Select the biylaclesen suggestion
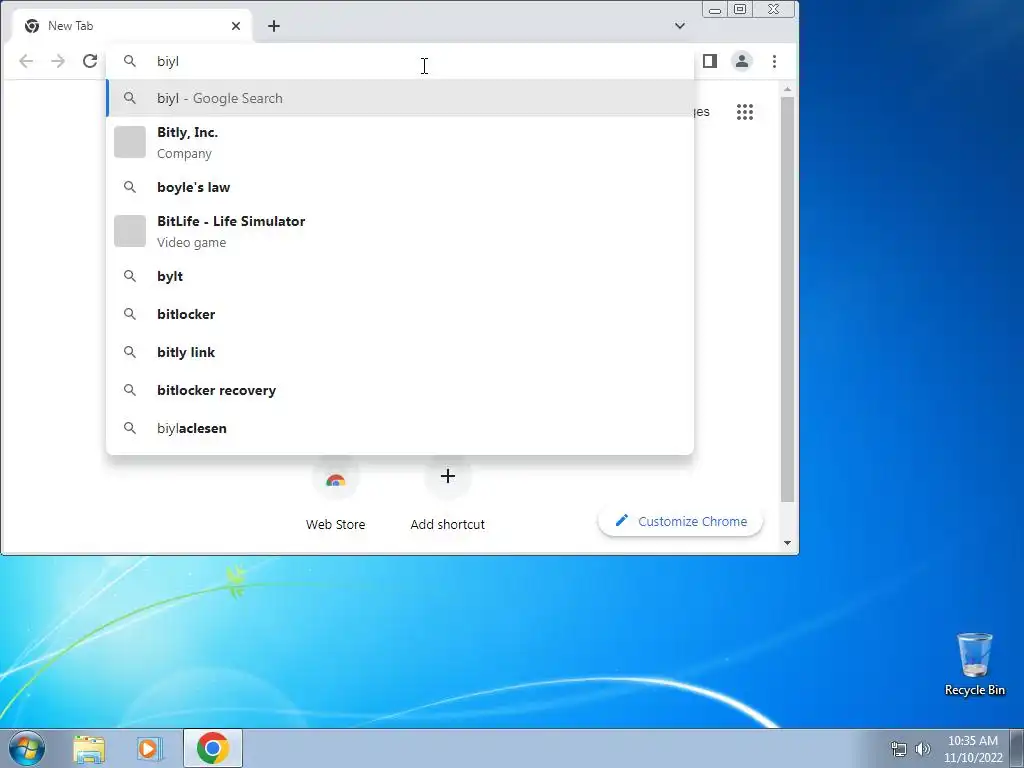The height and width of the screenshot is (768, 1024). tap(400, 428)
